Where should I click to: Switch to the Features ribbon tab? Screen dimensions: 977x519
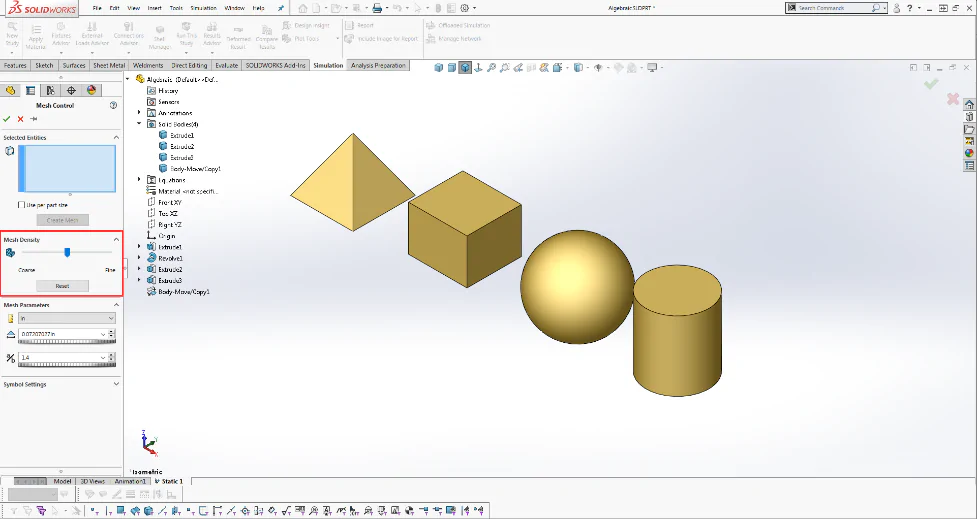click(15, 65)
